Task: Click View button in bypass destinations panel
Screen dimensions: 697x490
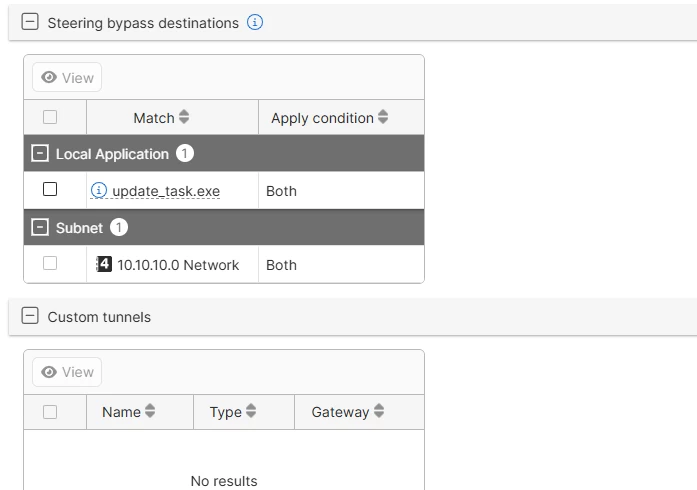Action: [67, 77]
